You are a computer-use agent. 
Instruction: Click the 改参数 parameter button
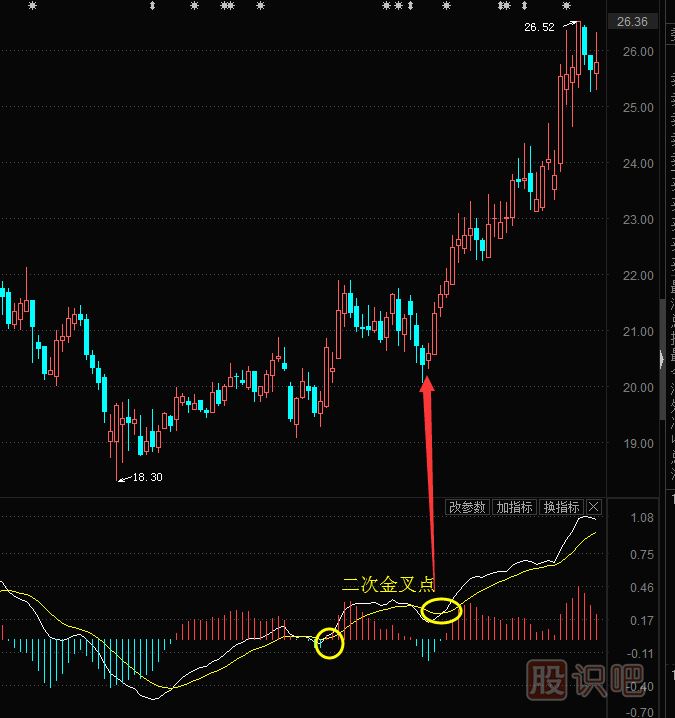467,507
